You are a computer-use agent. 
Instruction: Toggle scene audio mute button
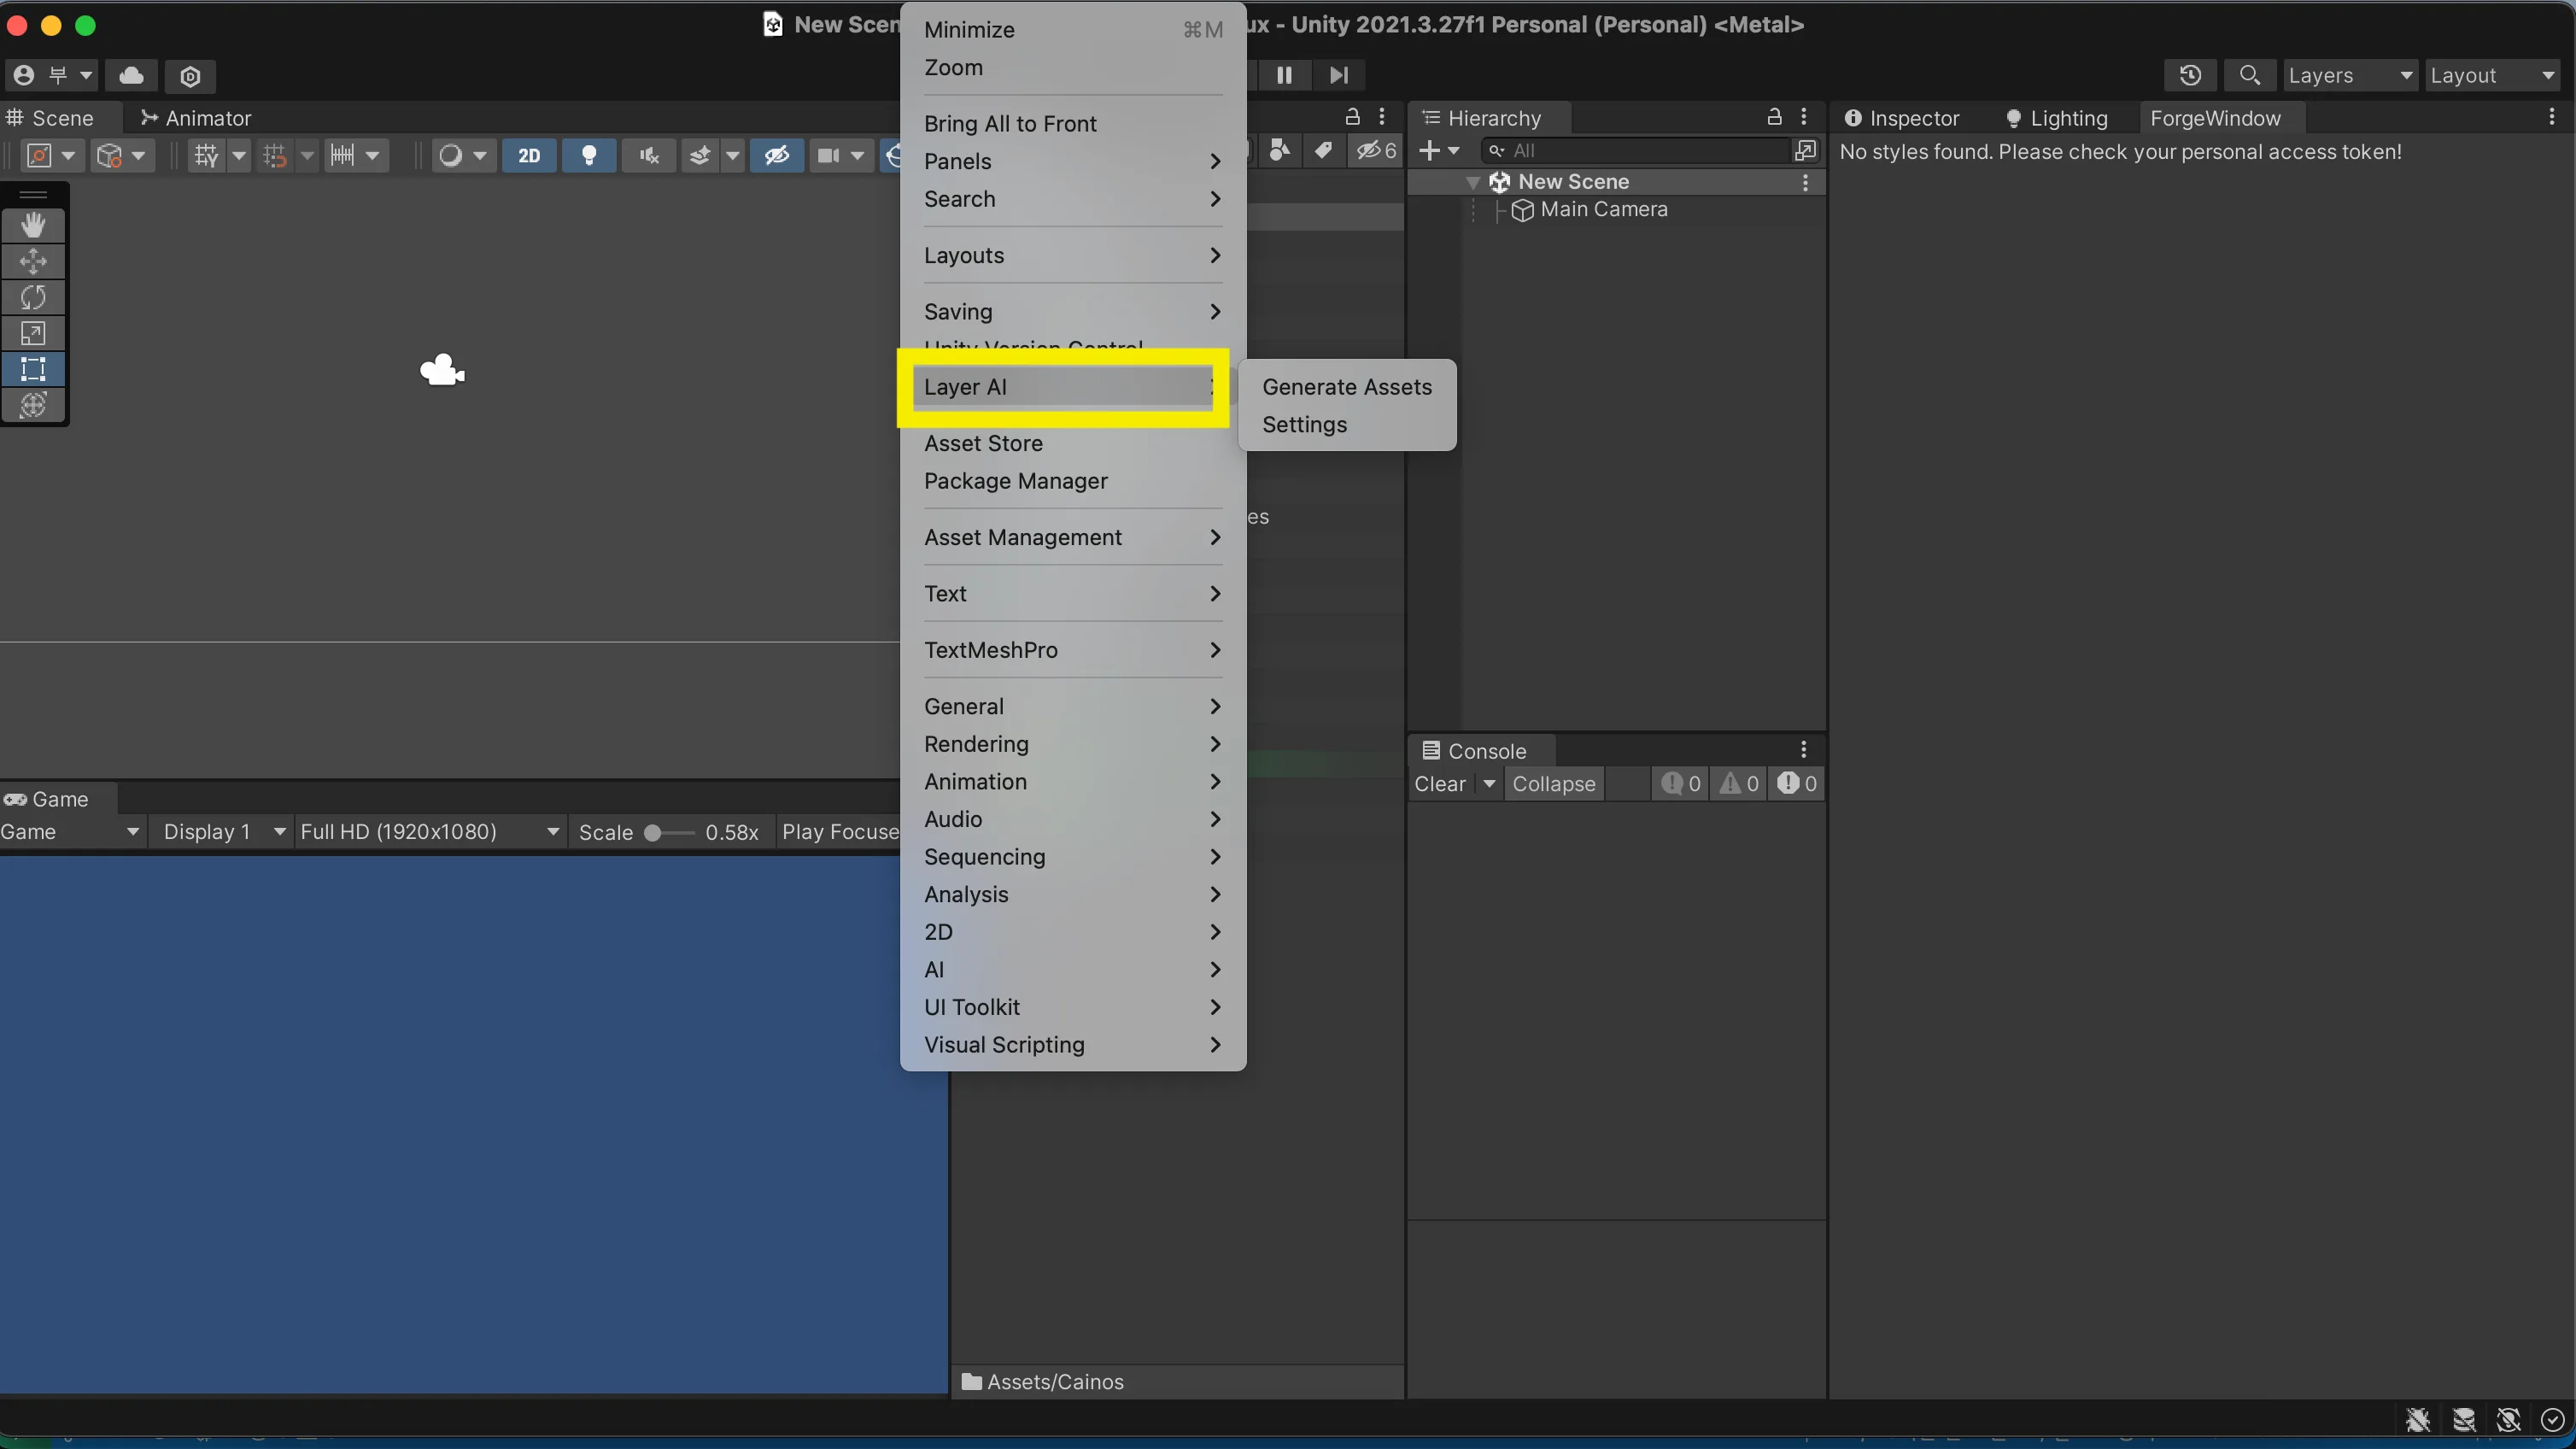(x=649, y=155)
